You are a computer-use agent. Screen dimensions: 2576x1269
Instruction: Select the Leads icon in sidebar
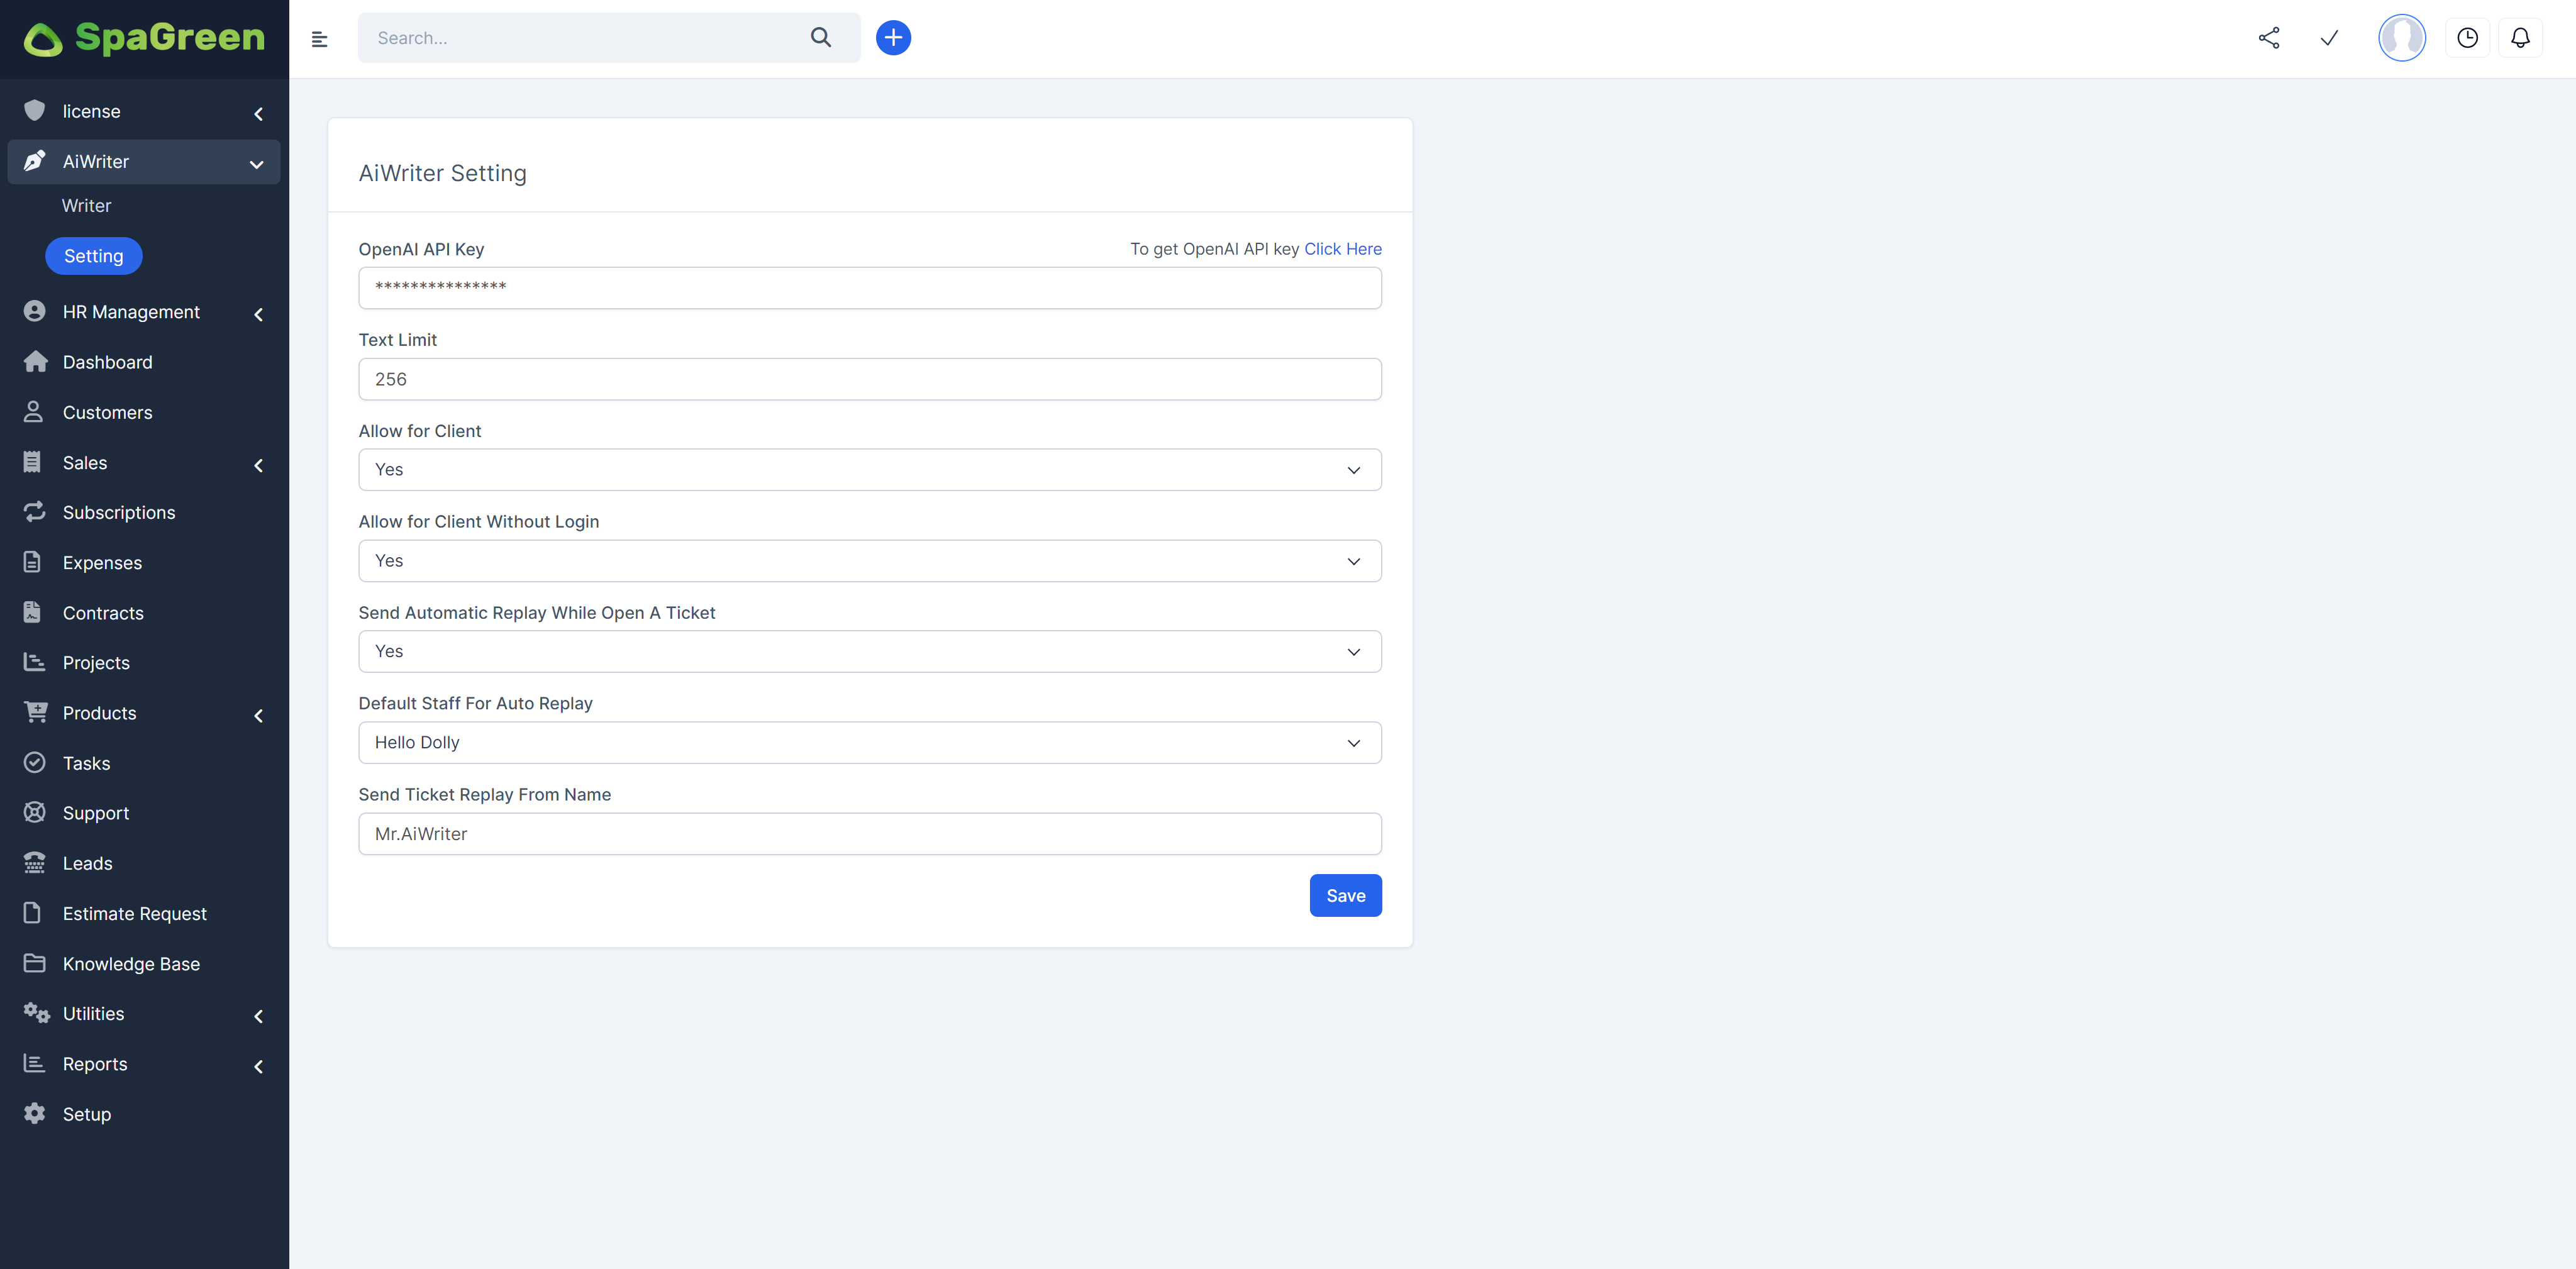coord(35,862)
